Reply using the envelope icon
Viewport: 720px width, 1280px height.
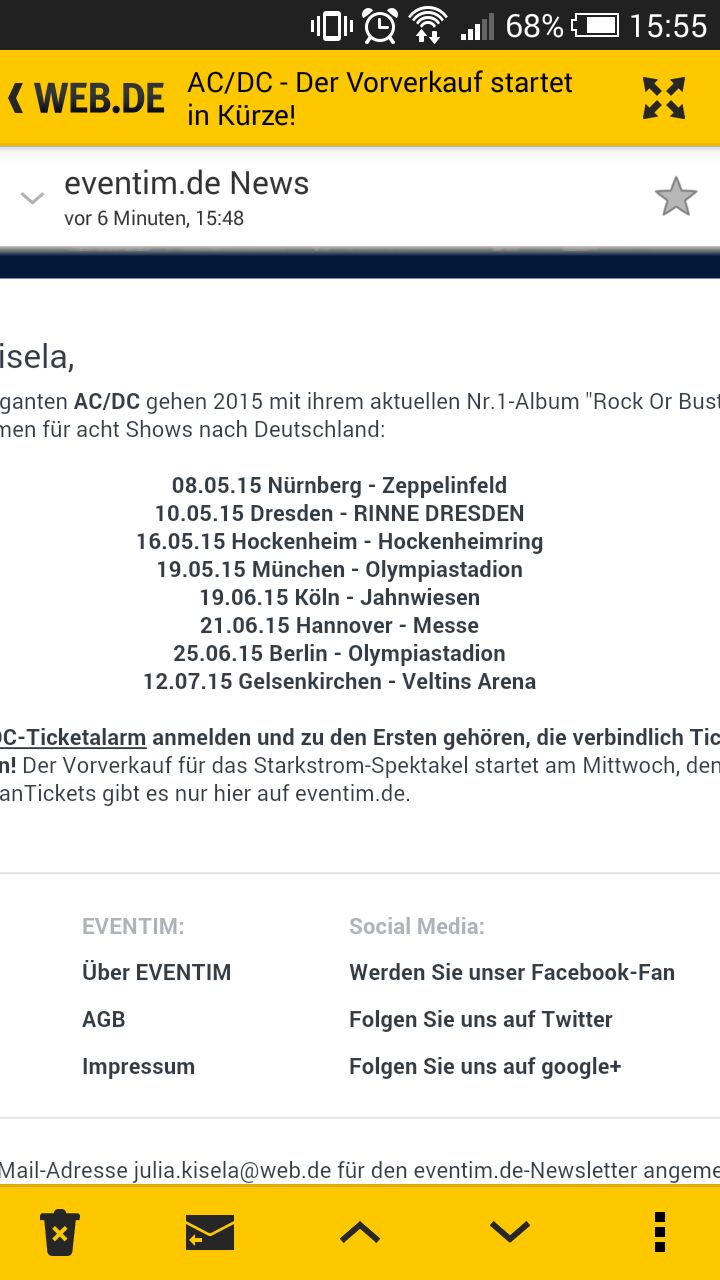pos(210,1232)
